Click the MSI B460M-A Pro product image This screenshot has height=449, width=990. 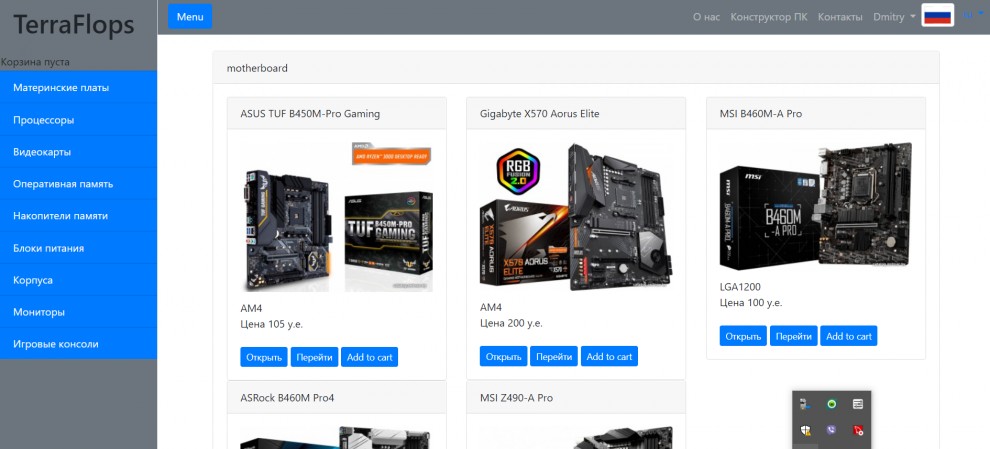(x=816, y=207)
